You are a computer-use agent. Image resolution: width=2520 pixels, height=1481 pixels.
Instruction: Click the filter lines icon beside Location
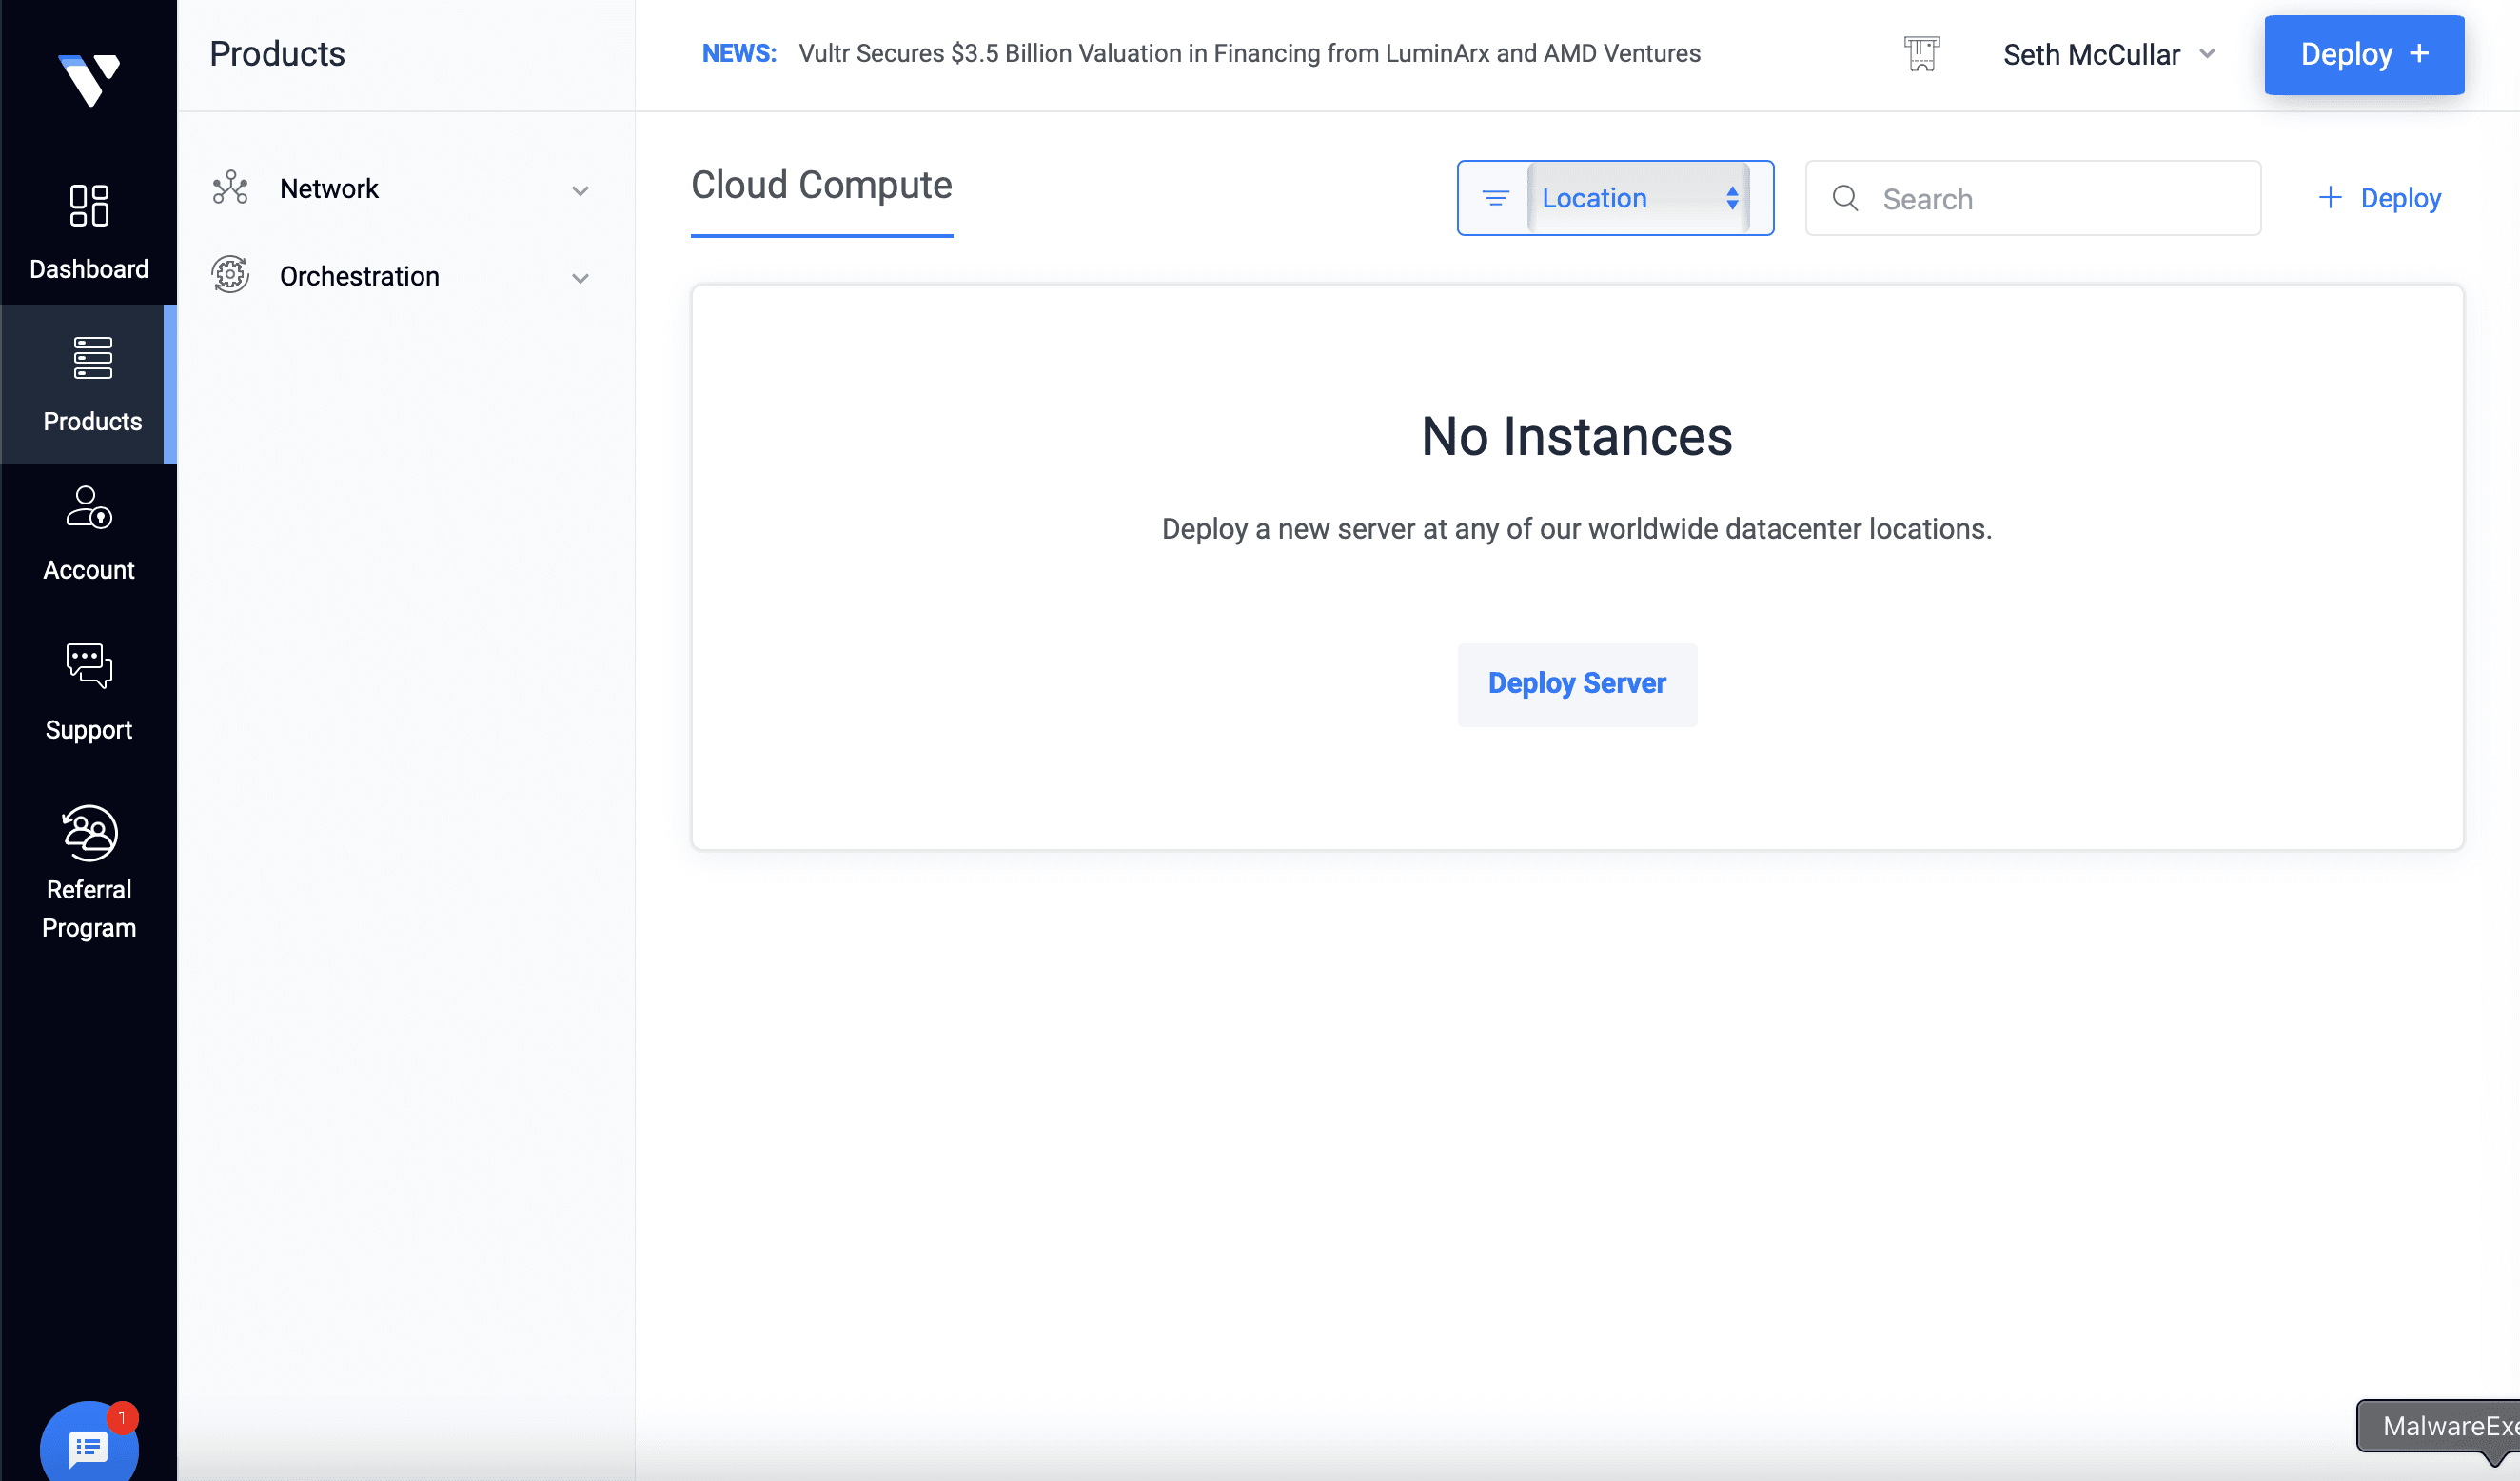point(1495,198)
